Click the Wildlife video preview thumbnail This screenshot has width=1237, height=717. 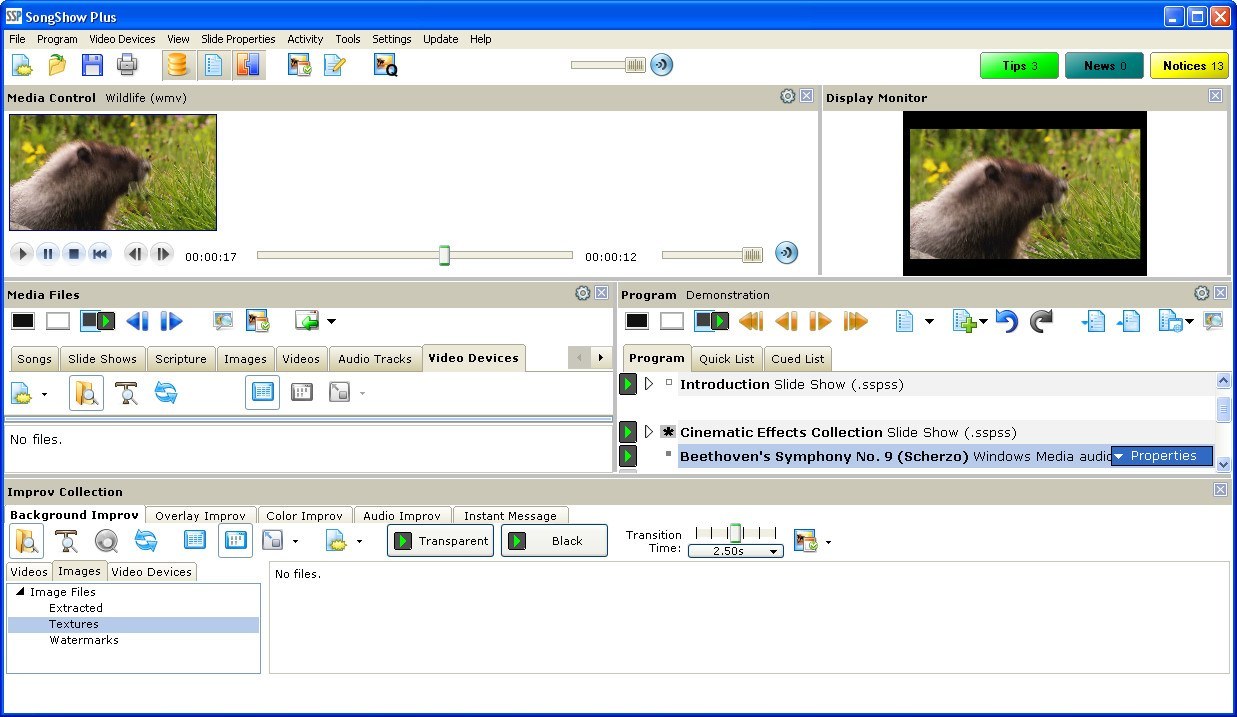tap(113, 172)
